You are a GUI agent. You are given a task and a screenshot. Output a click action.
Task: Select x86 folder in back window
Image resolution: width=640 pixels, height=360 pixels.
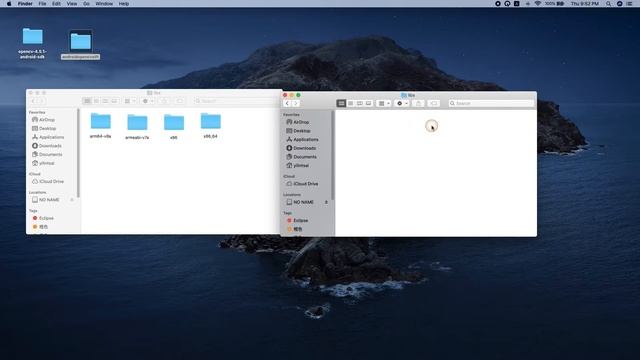pos(174,127)
